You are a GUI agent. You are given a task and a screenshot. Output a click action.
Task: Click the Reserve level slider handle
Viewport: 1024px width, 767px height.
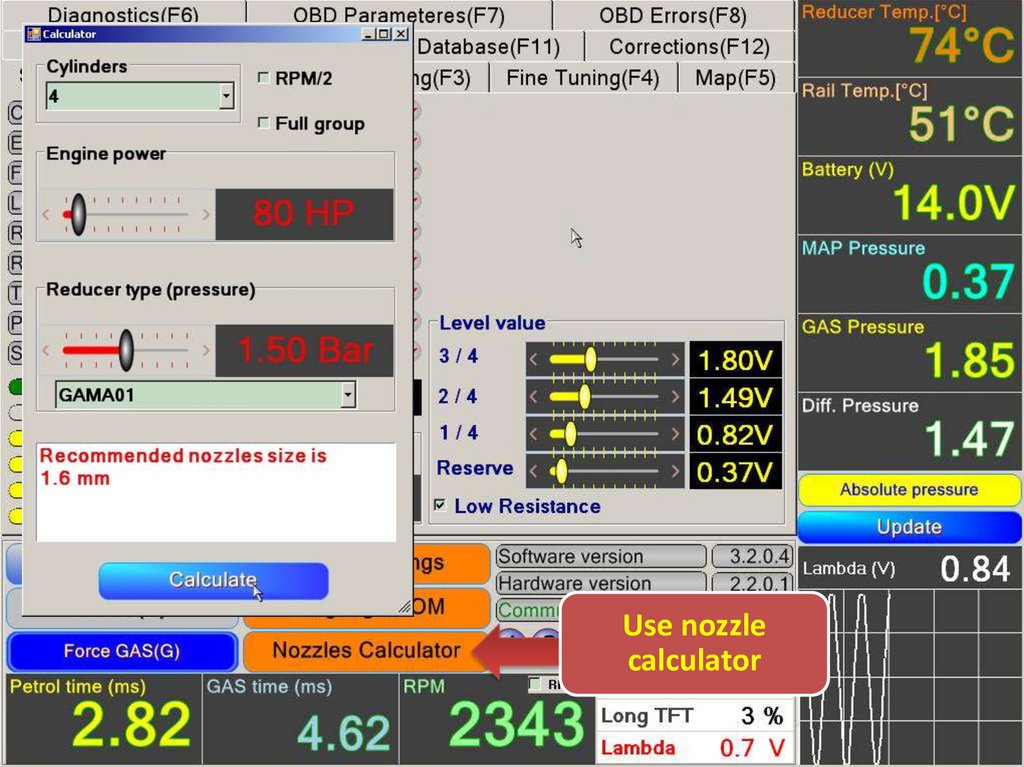click(x=560, y=471)
